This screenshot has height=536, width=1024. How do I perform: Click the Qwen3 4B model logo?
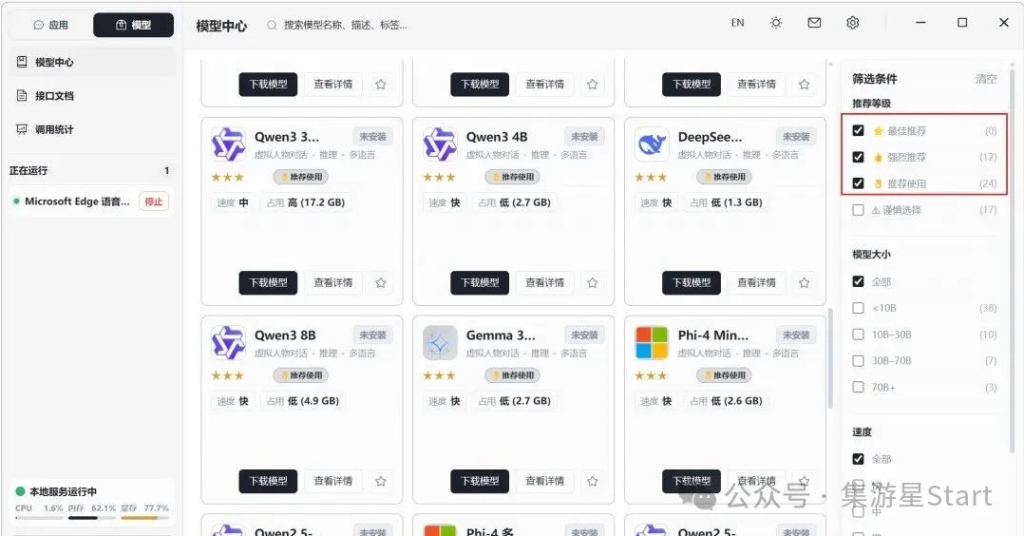click(x=440, y=144)
